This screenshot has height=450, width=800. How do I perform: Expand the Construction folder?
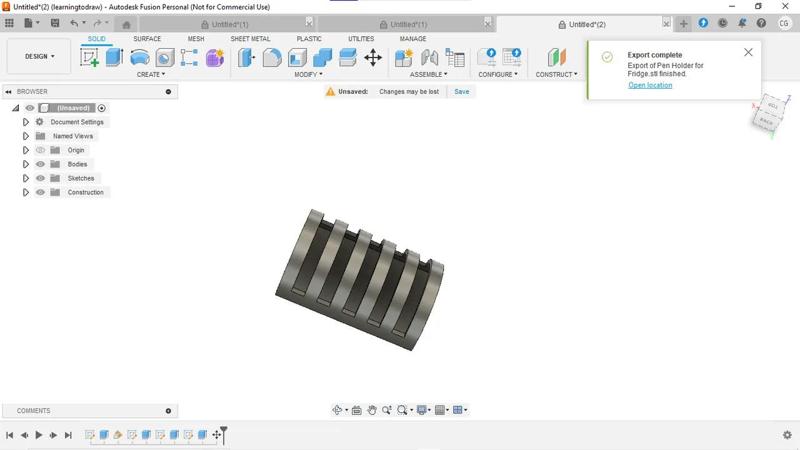point(26,192)
